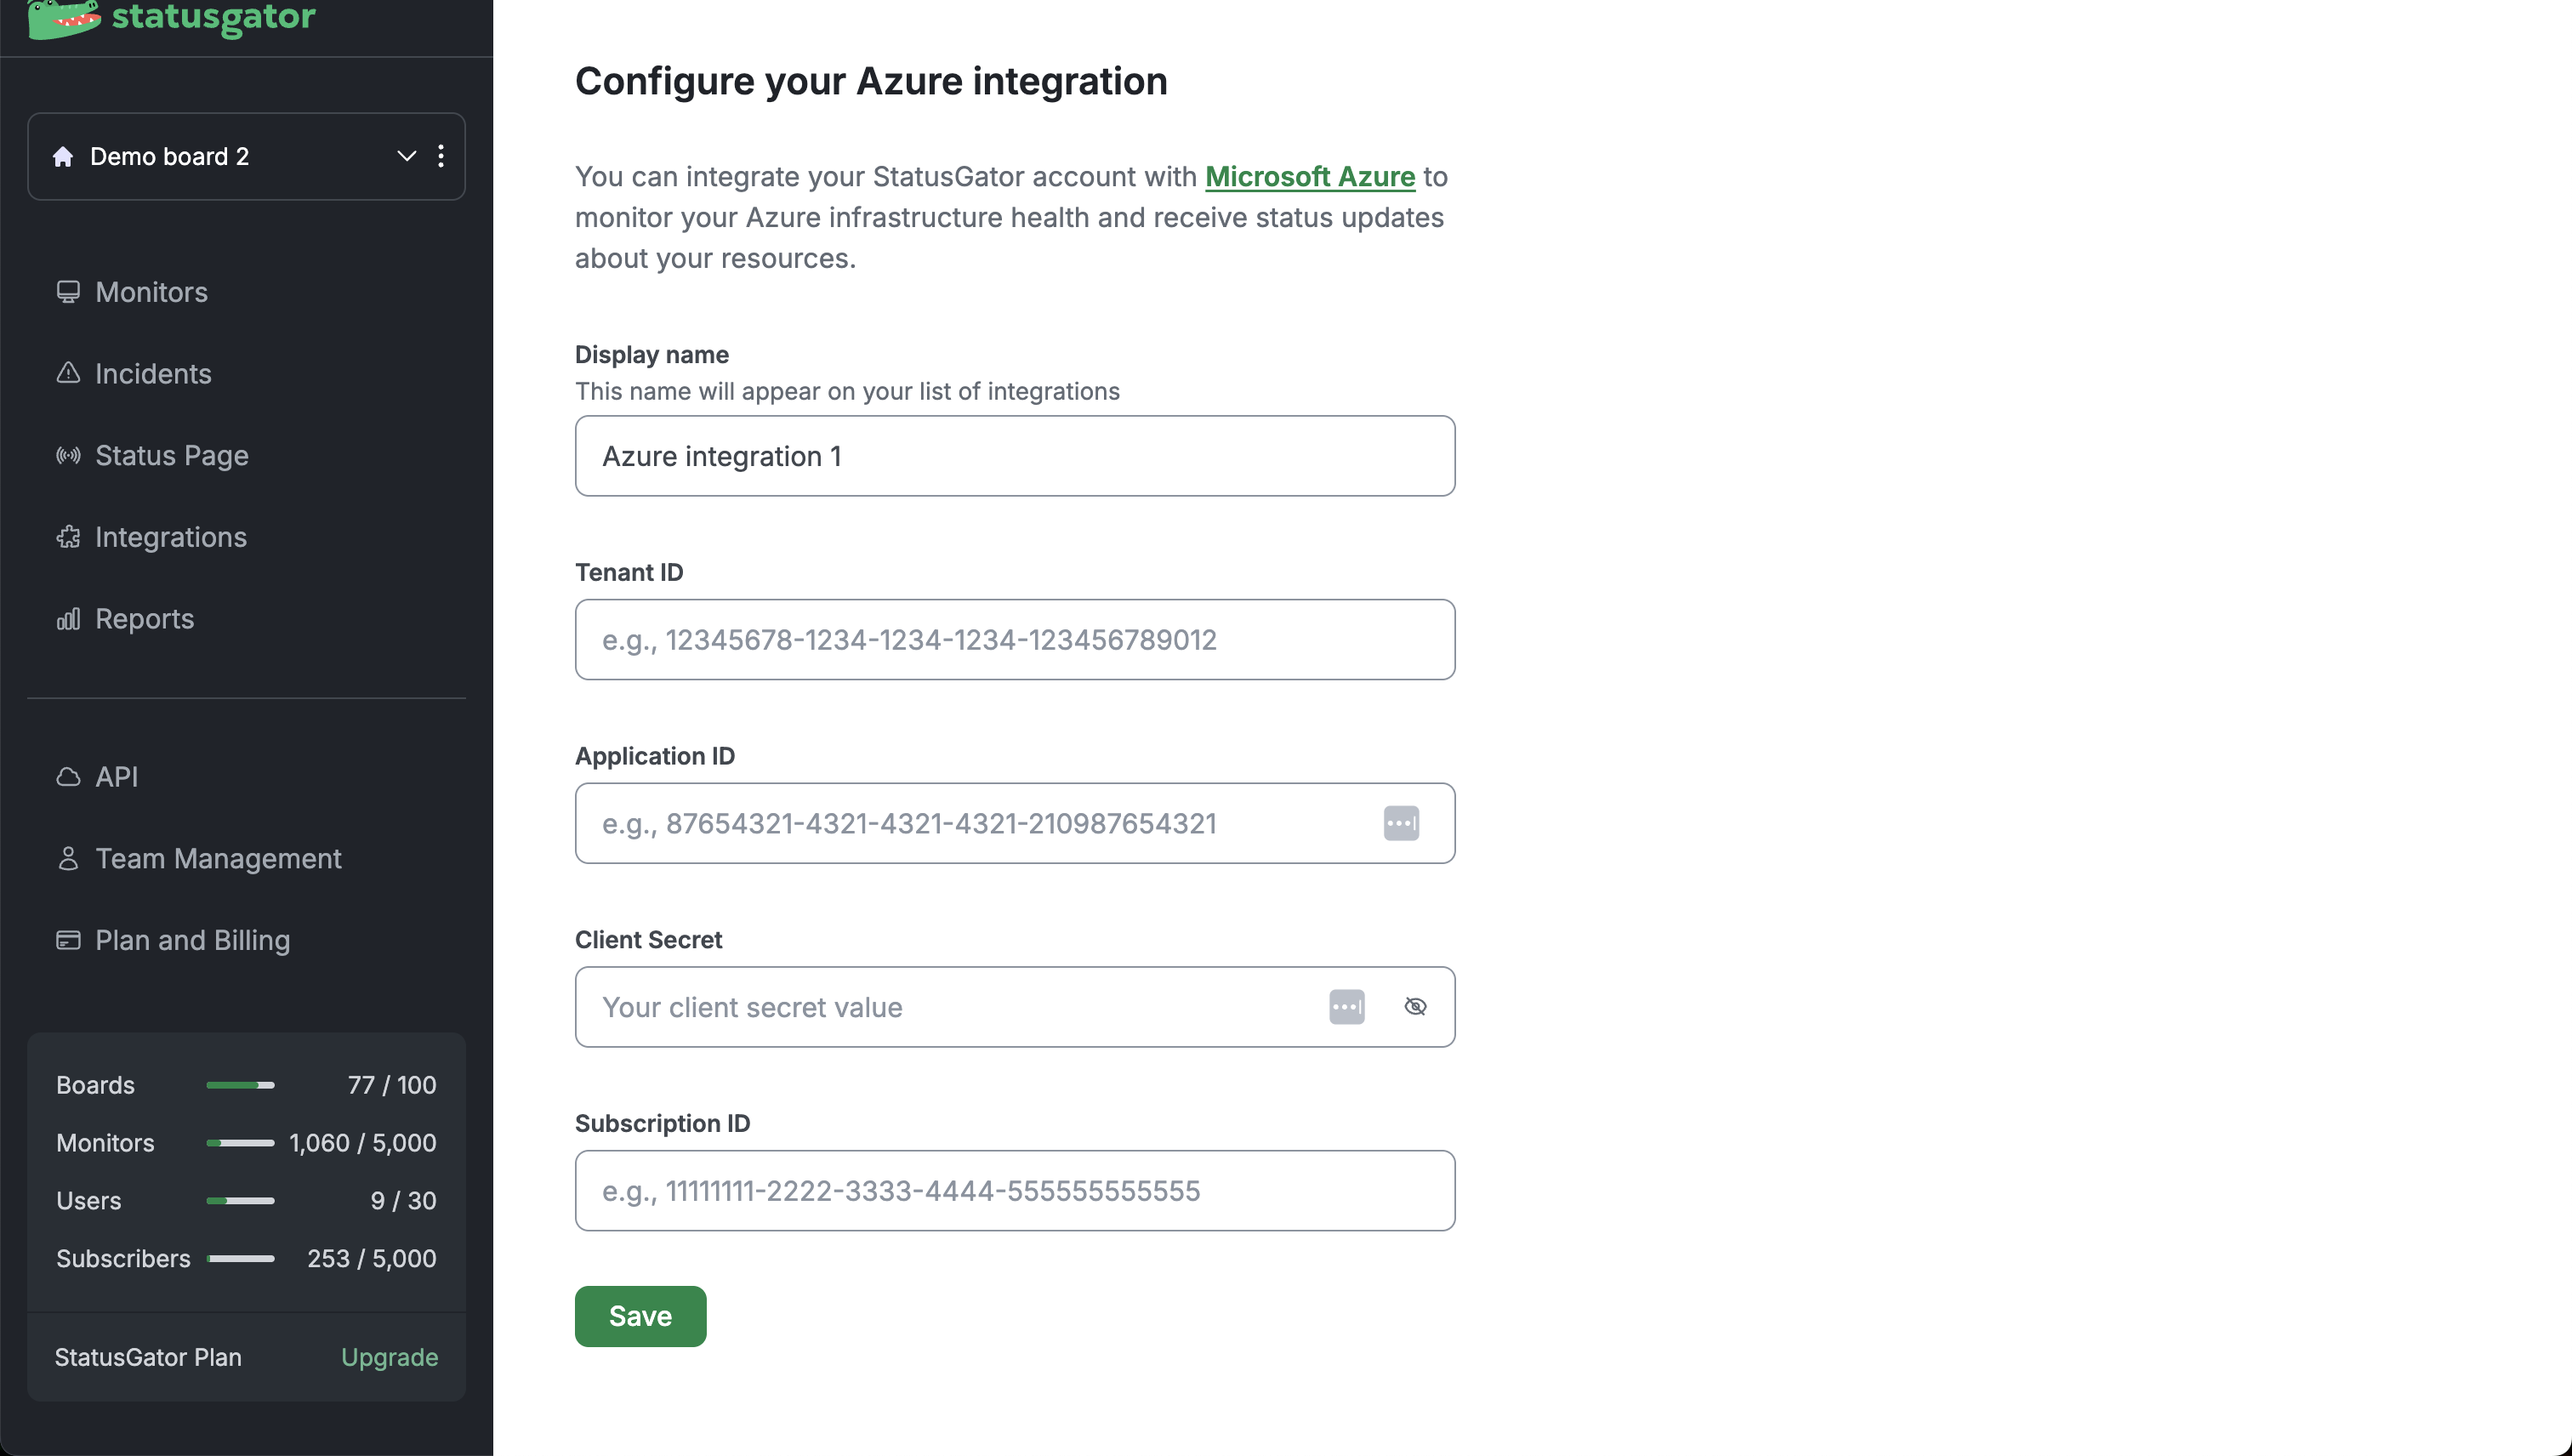
Task: Click the Status Page broadcast icon
Action: pyautogui.click(x=68, y=456)
